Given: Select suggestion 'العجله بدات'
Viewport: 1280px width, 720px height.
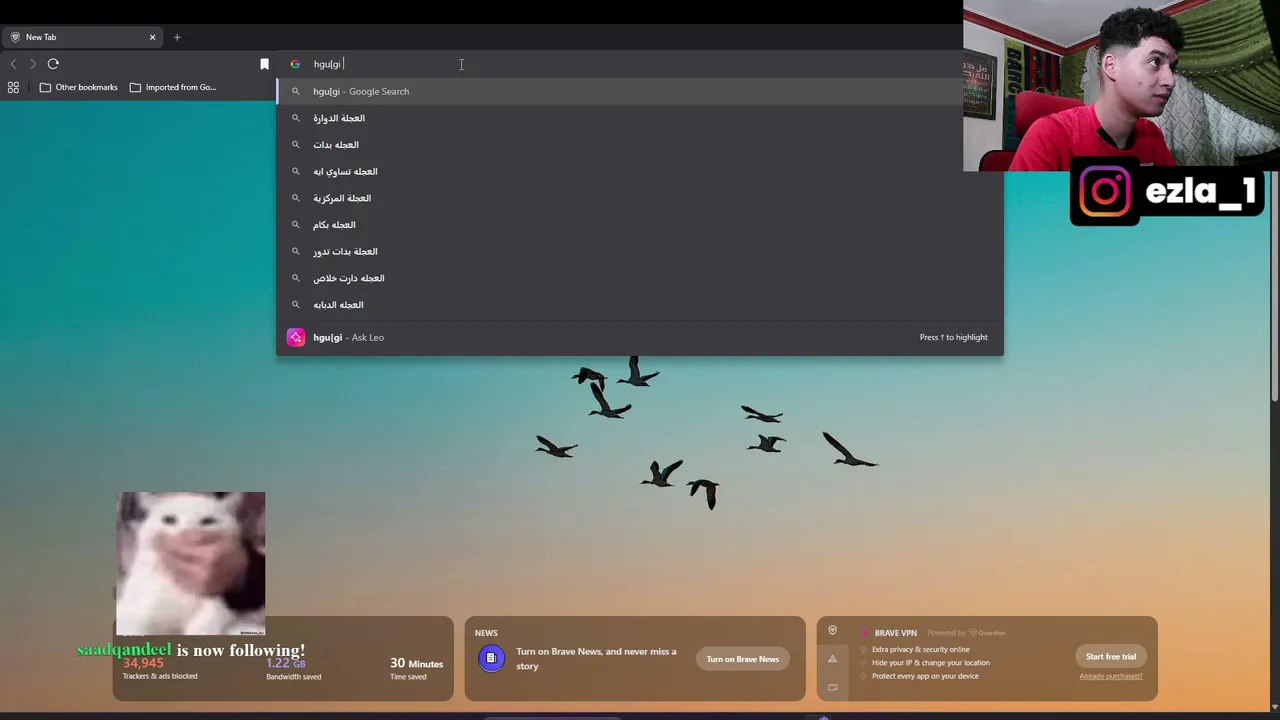Looking at the screenshot, I should pos(640,145).
